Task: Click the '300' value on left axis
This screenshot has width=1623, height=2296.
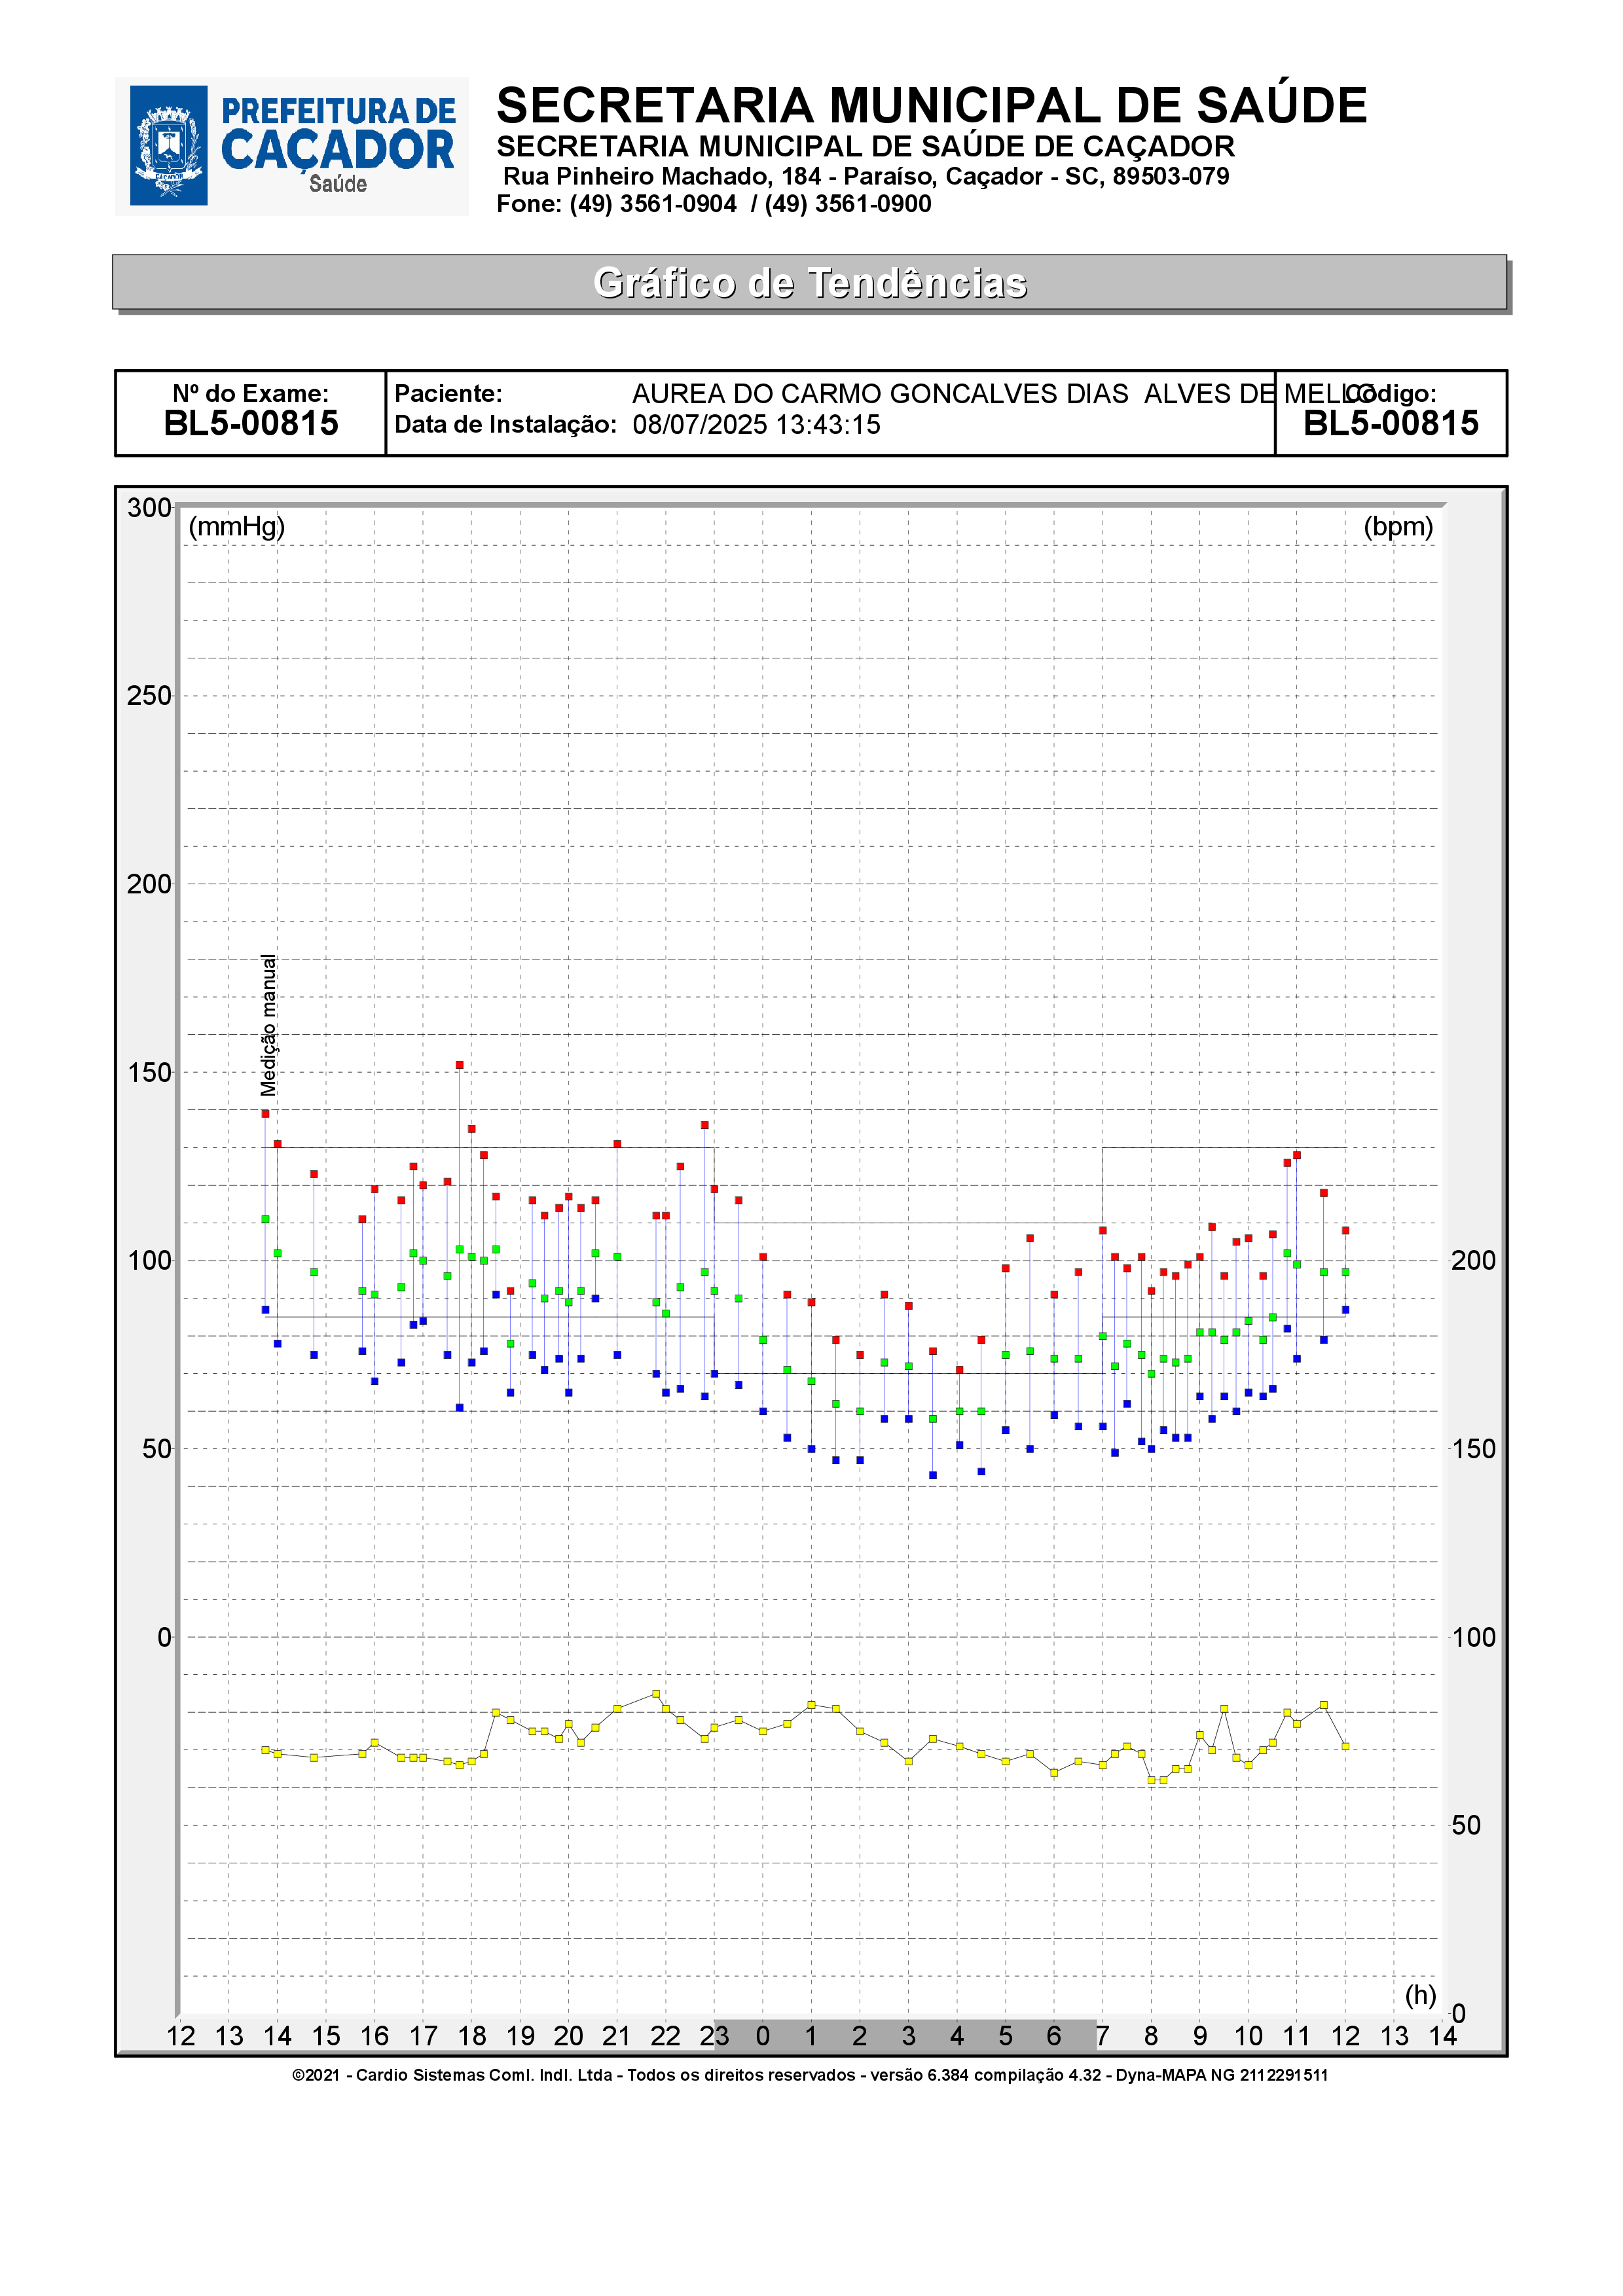Action: click(149, 508)
